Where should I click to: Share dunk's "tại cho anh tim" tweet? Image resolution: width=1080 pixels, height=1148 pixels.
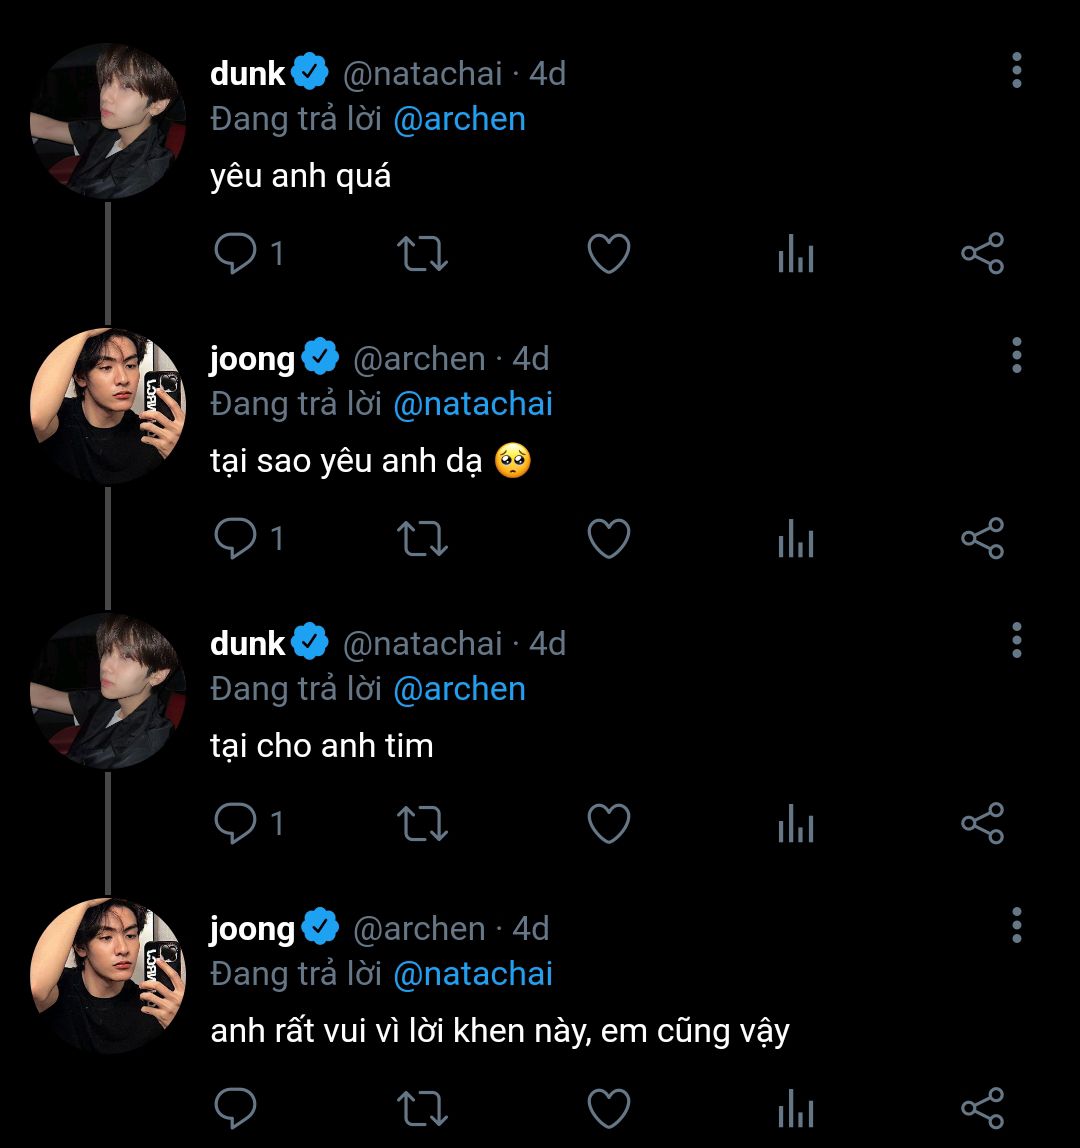(981, 824)
